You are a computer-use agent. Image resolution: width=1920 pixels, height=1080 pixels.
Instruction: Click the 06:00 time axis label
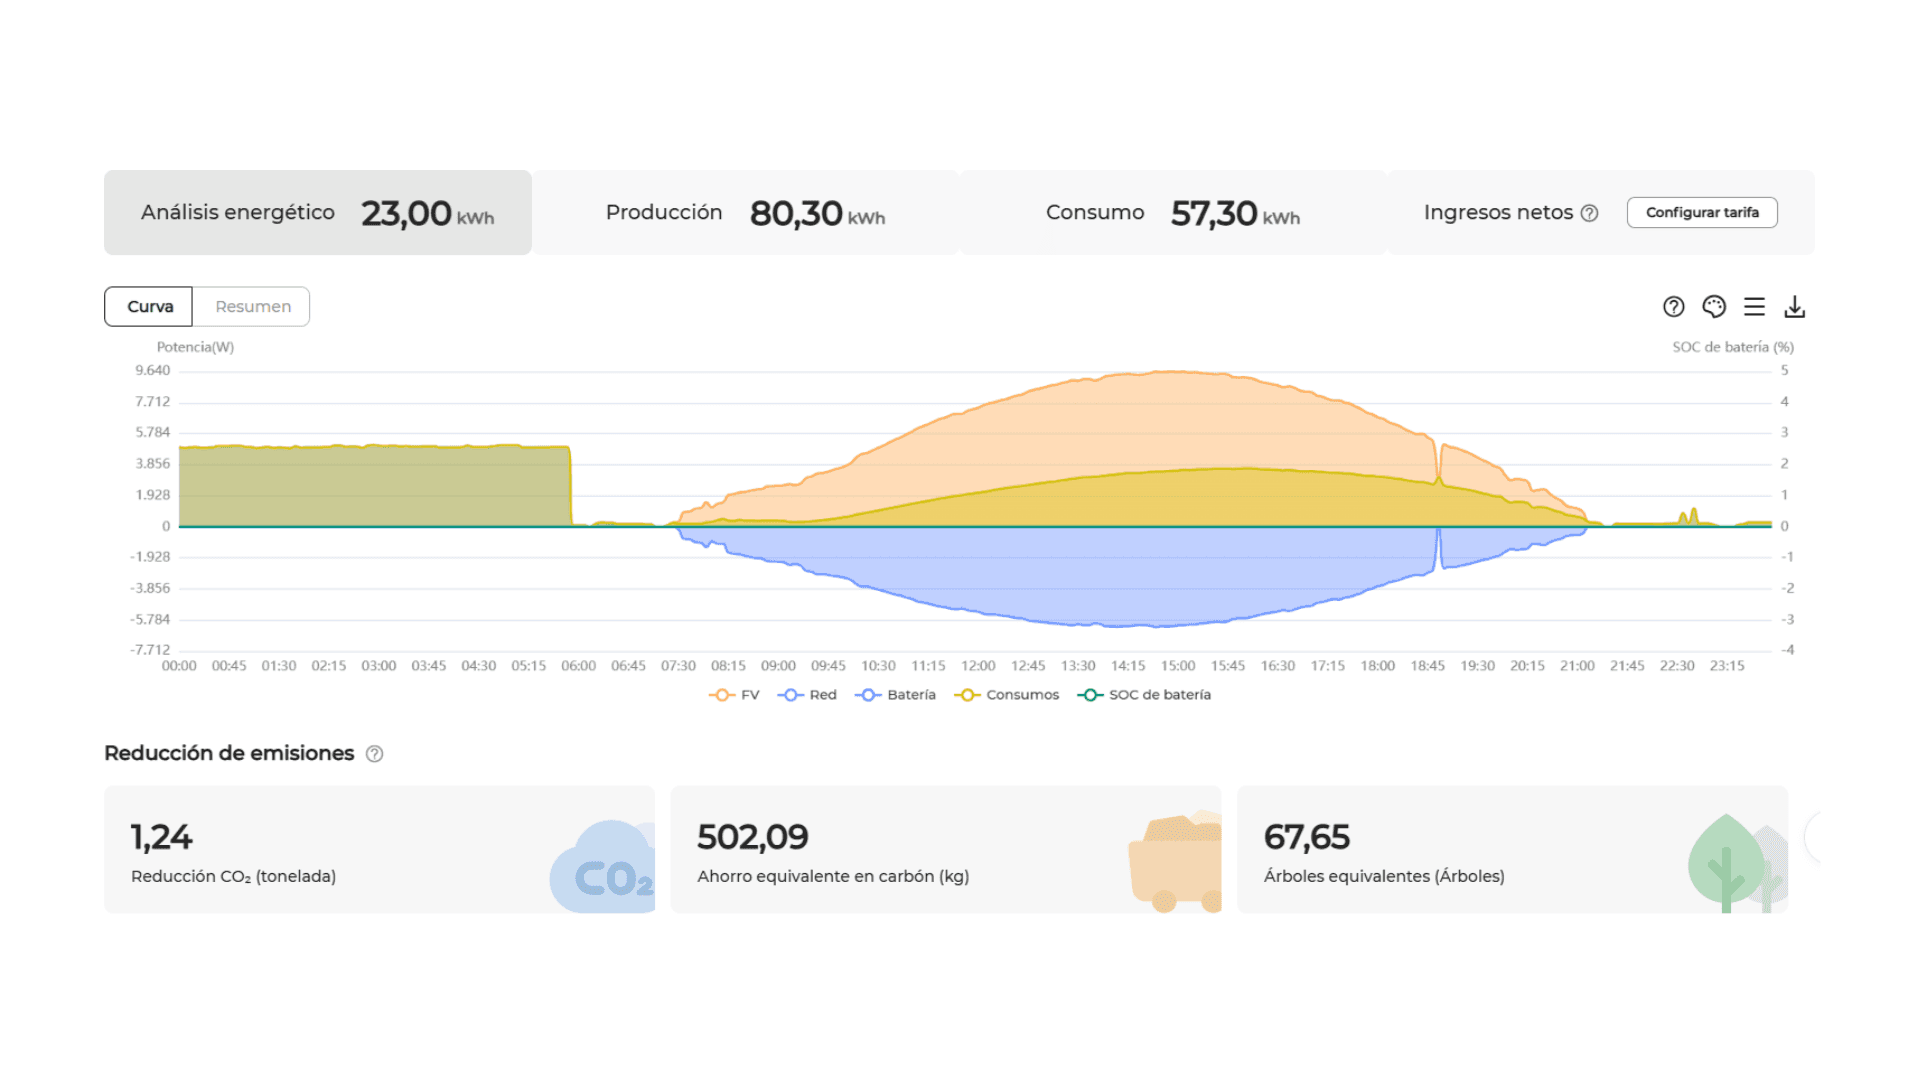tap(578, 666)
